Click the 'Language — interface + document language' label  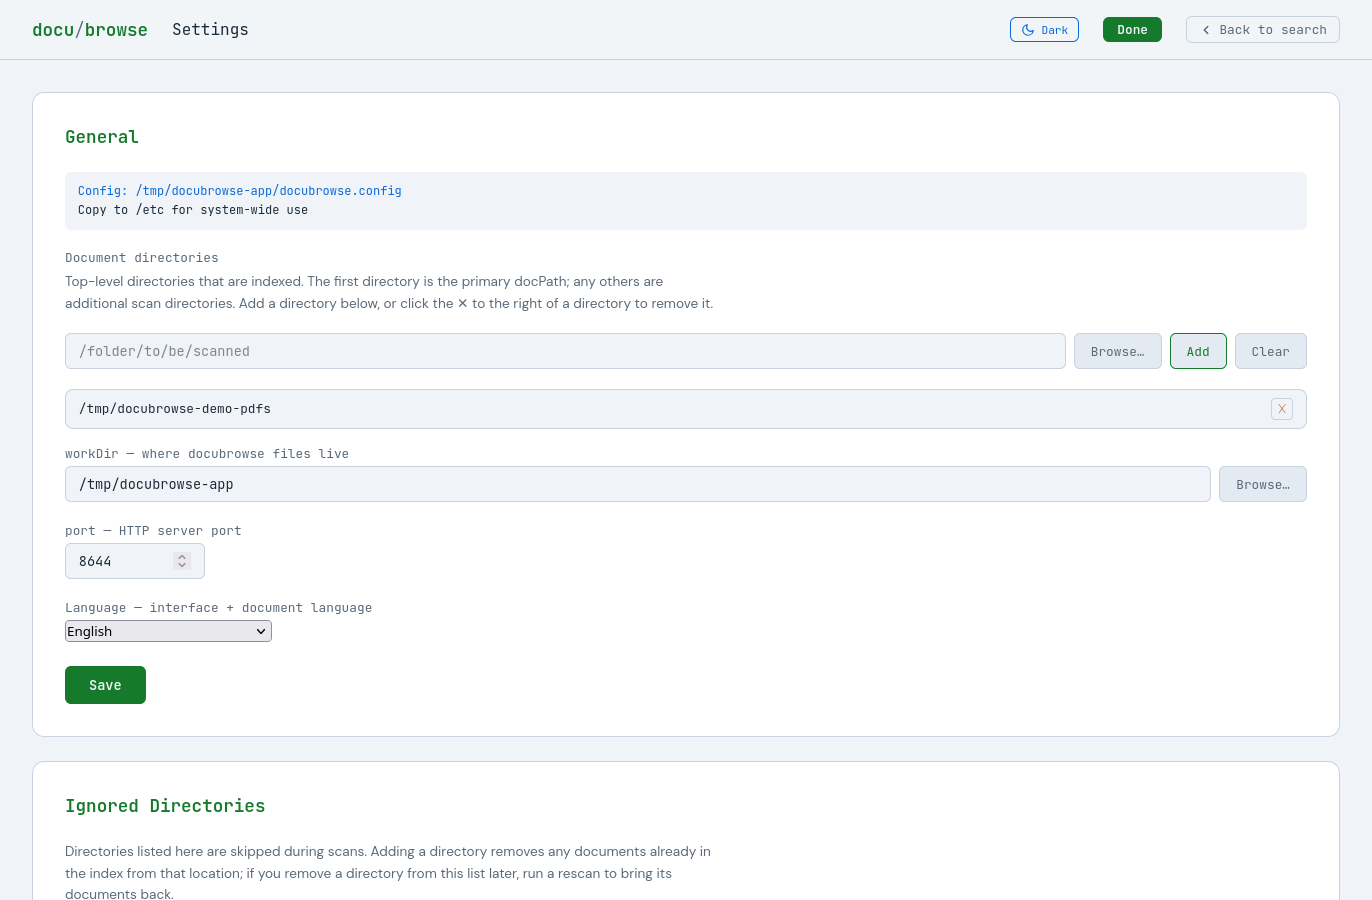(x=218, y=608)
